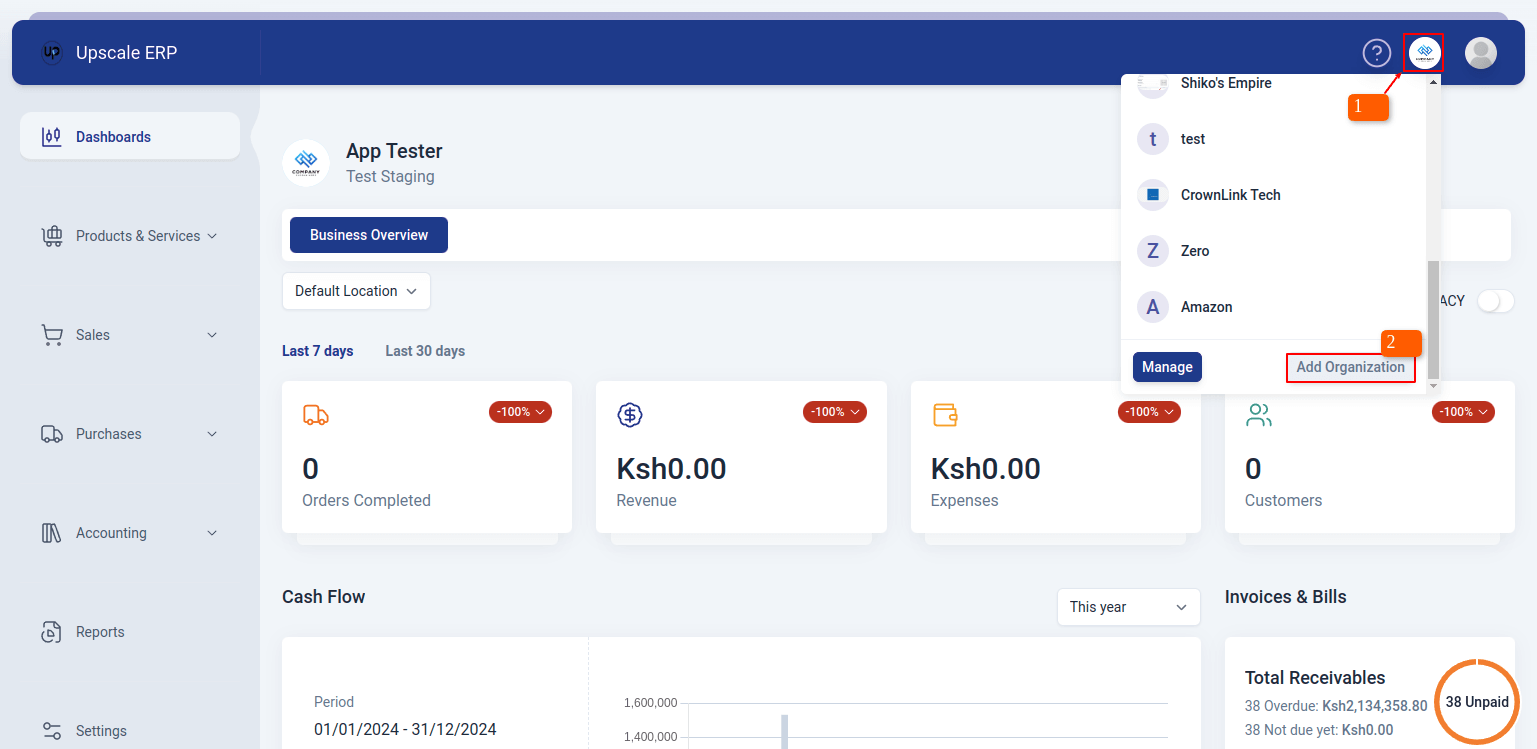Click the Upscale ERP logo
1537x749 pixels.
tap(51, 52)
